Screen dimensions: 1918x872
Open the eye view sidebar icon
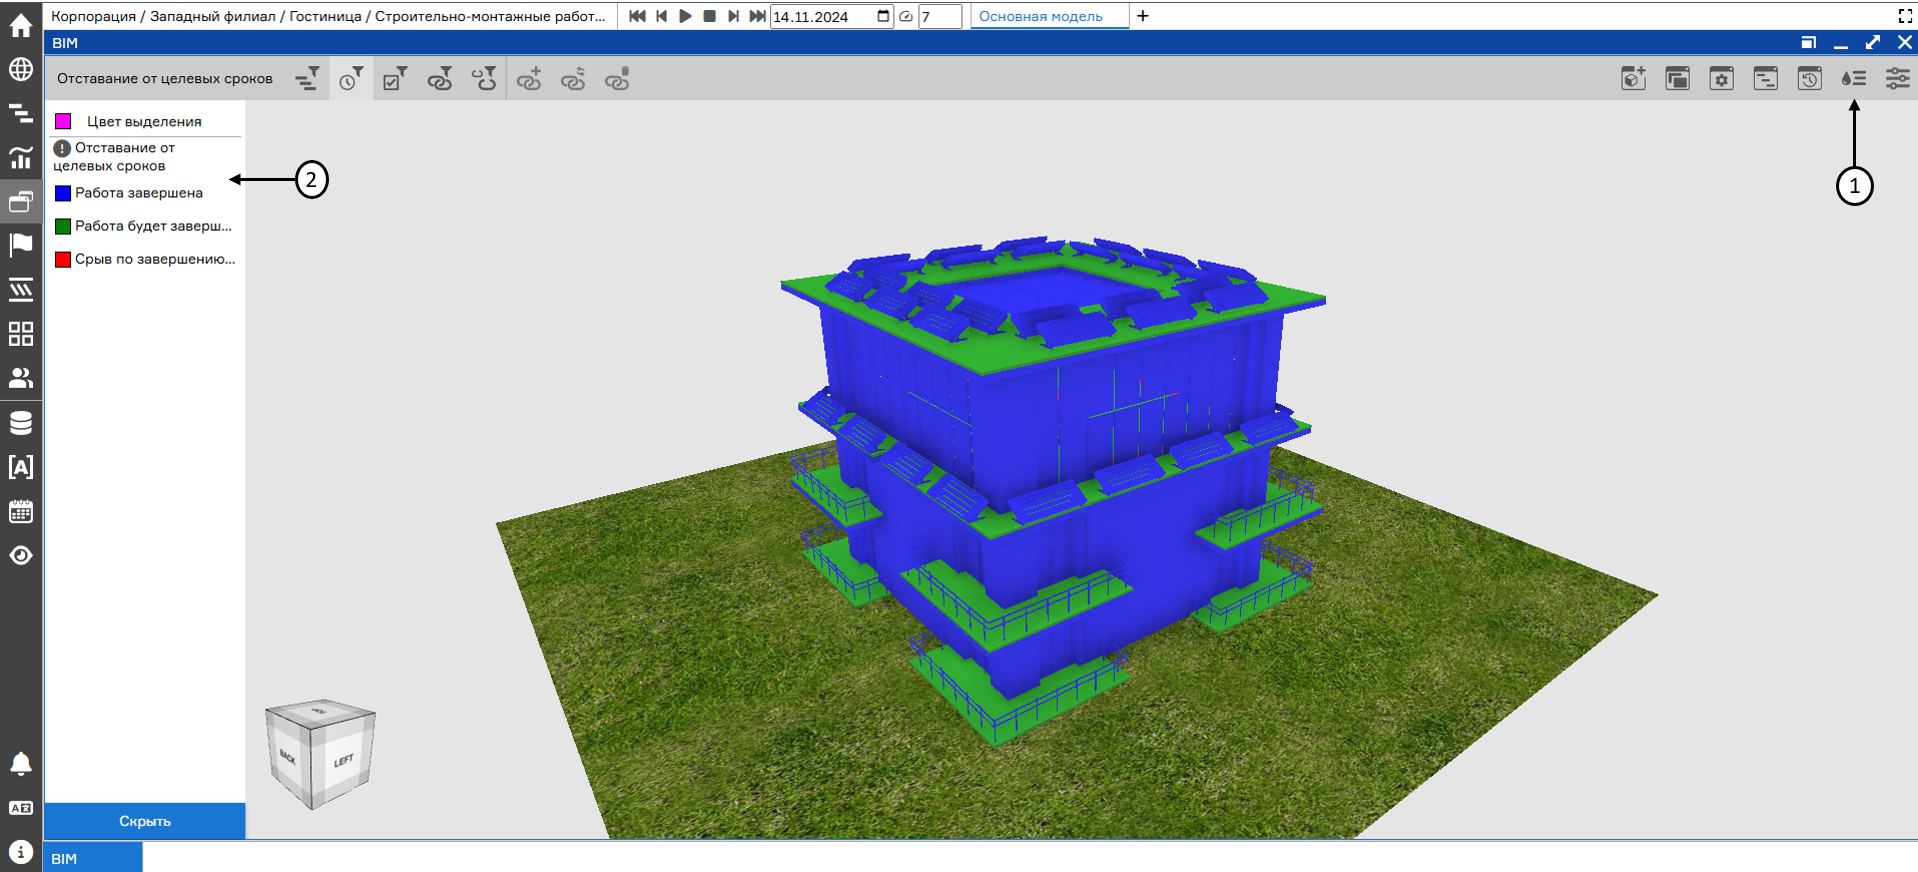[x=21, y=556]
